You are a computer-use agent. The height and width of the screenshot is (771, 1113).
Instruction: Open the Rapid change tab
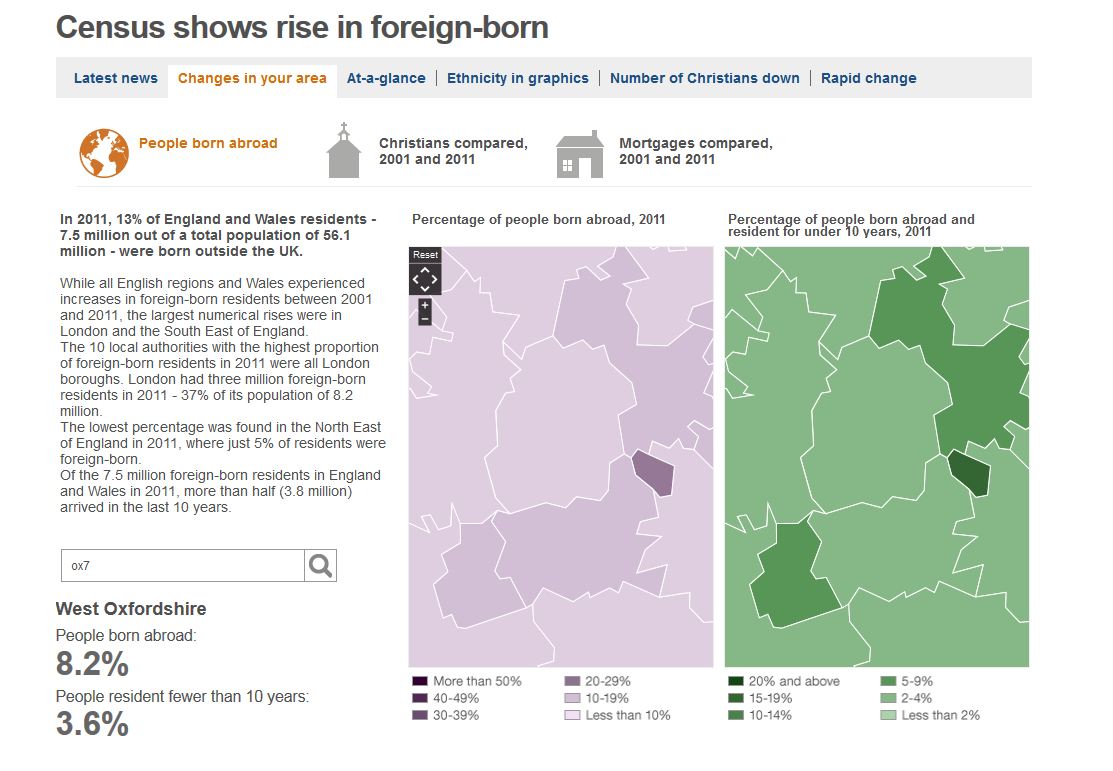tap(869, 78)
